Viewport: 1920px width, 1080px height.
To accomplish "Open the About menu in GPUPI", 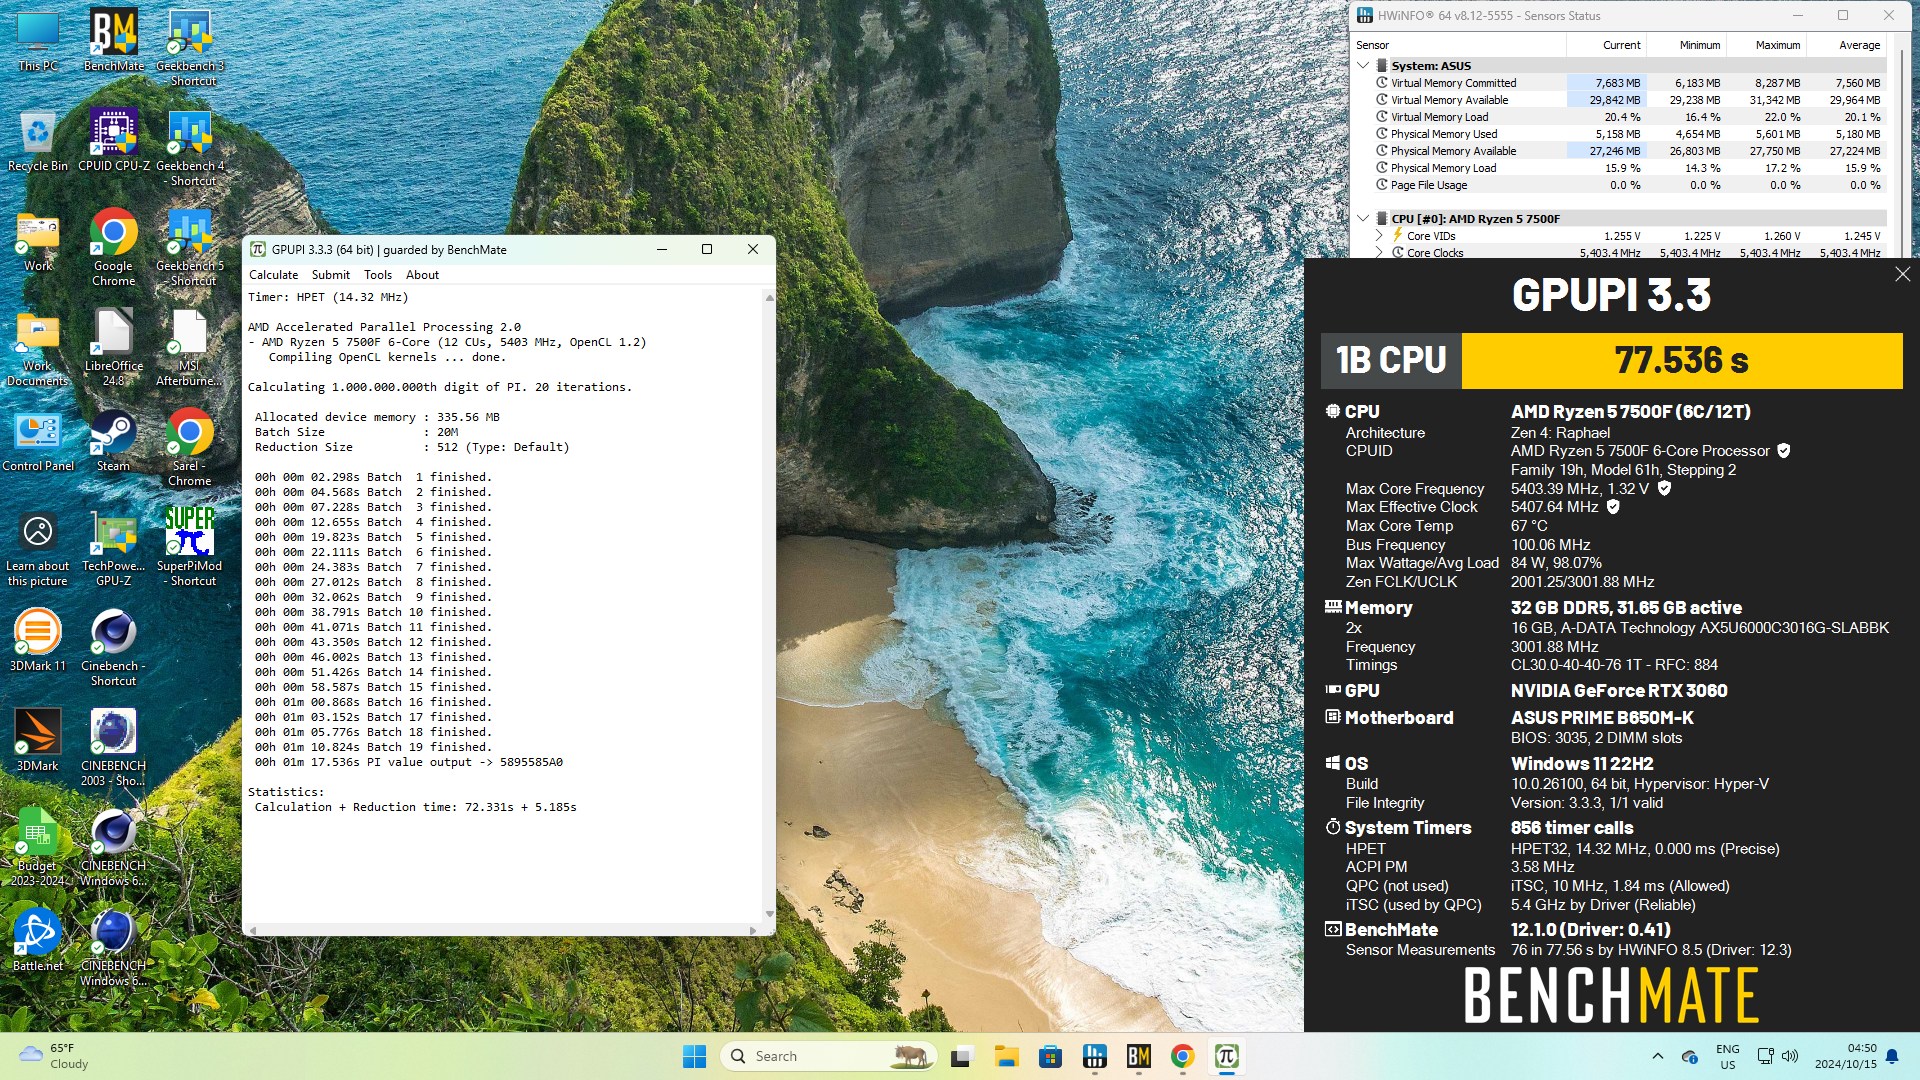I will [x=422, y=275].
